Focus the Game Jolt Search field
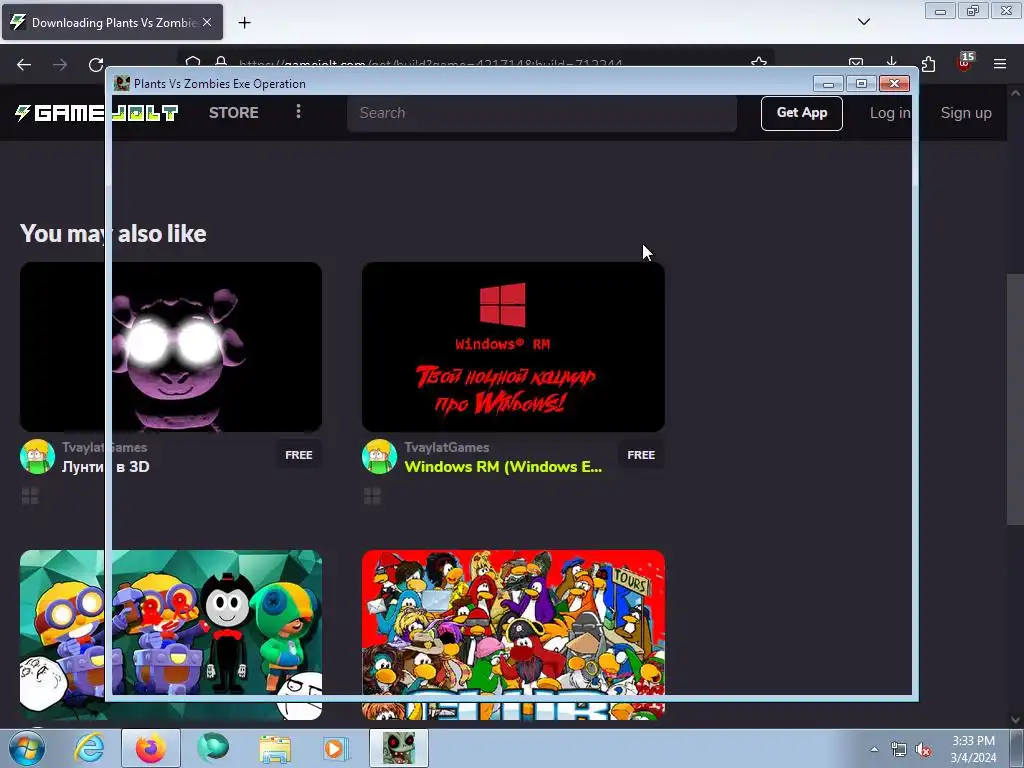The width and height of the screenshot is (1024, 768). 542,113
